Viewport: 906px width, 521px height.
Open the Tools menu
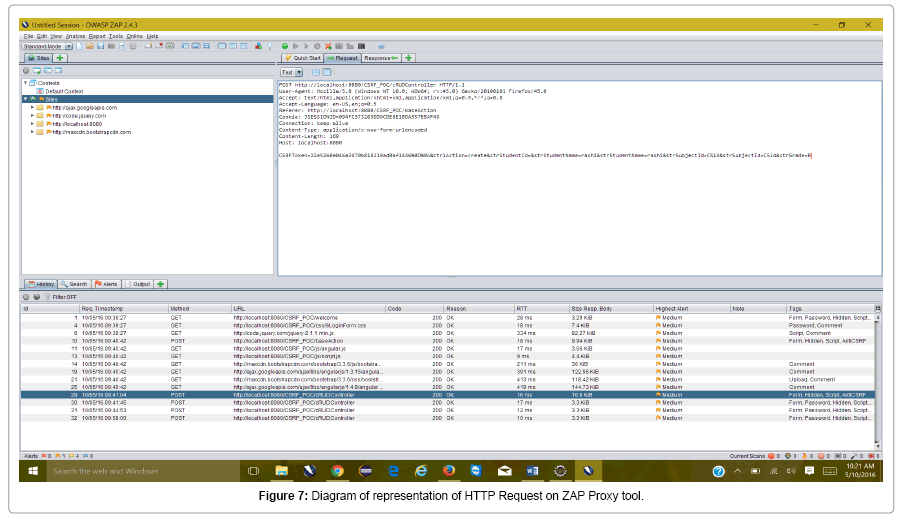click(x=116, y=36)
